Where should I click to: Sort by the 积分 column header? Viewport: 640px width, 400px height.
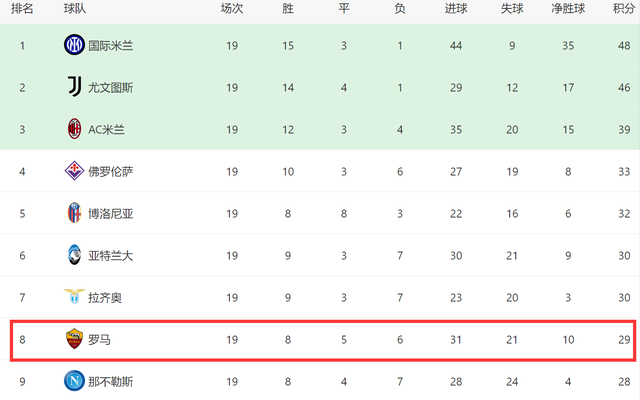(624, 8)
